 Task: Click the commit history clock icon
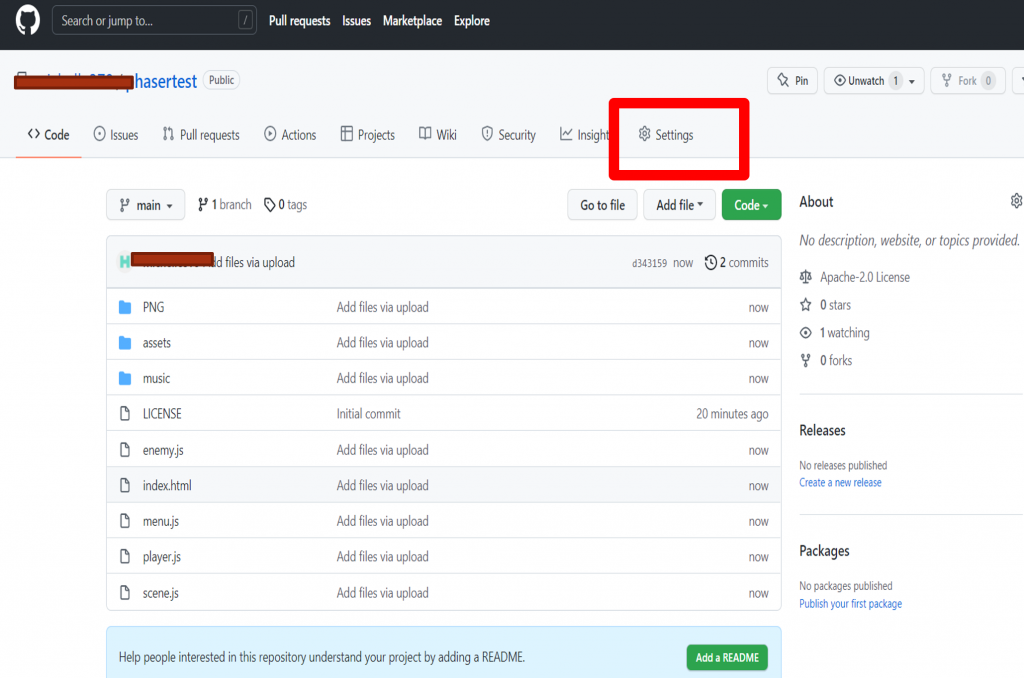pos(711,263)
